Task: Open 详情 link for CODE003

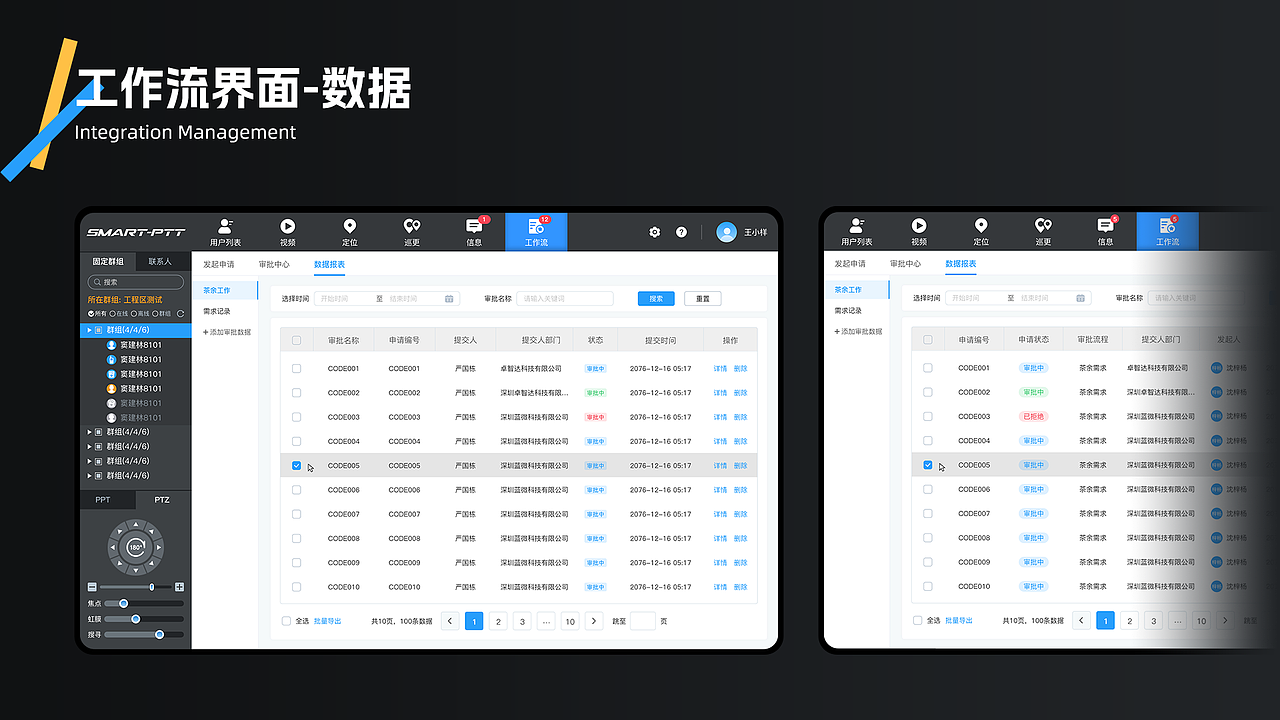Action: [720, 416]
